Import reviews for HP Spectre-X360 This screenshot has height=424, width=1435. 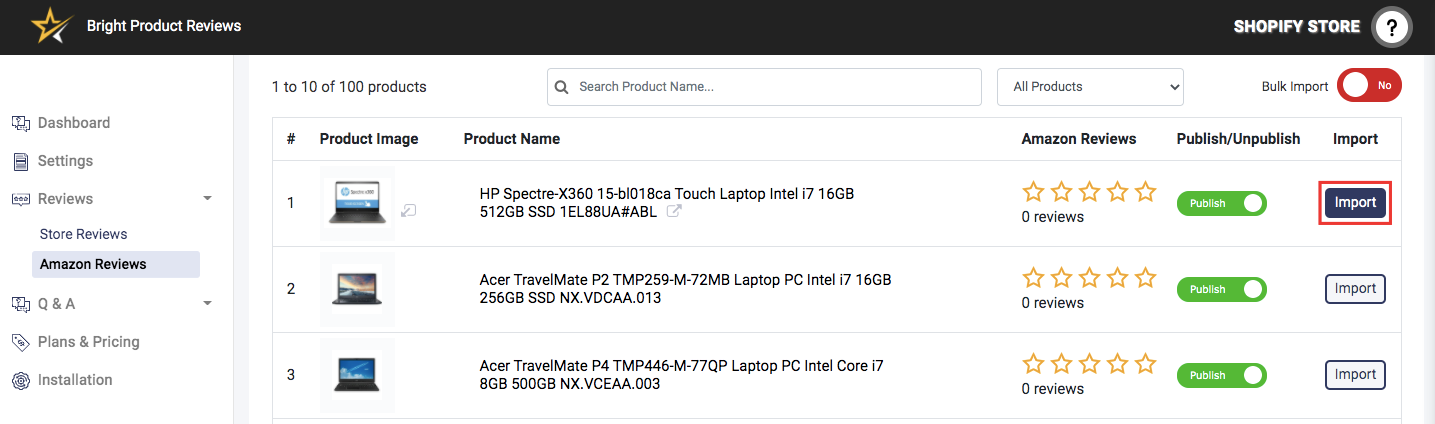[1355, 203]
